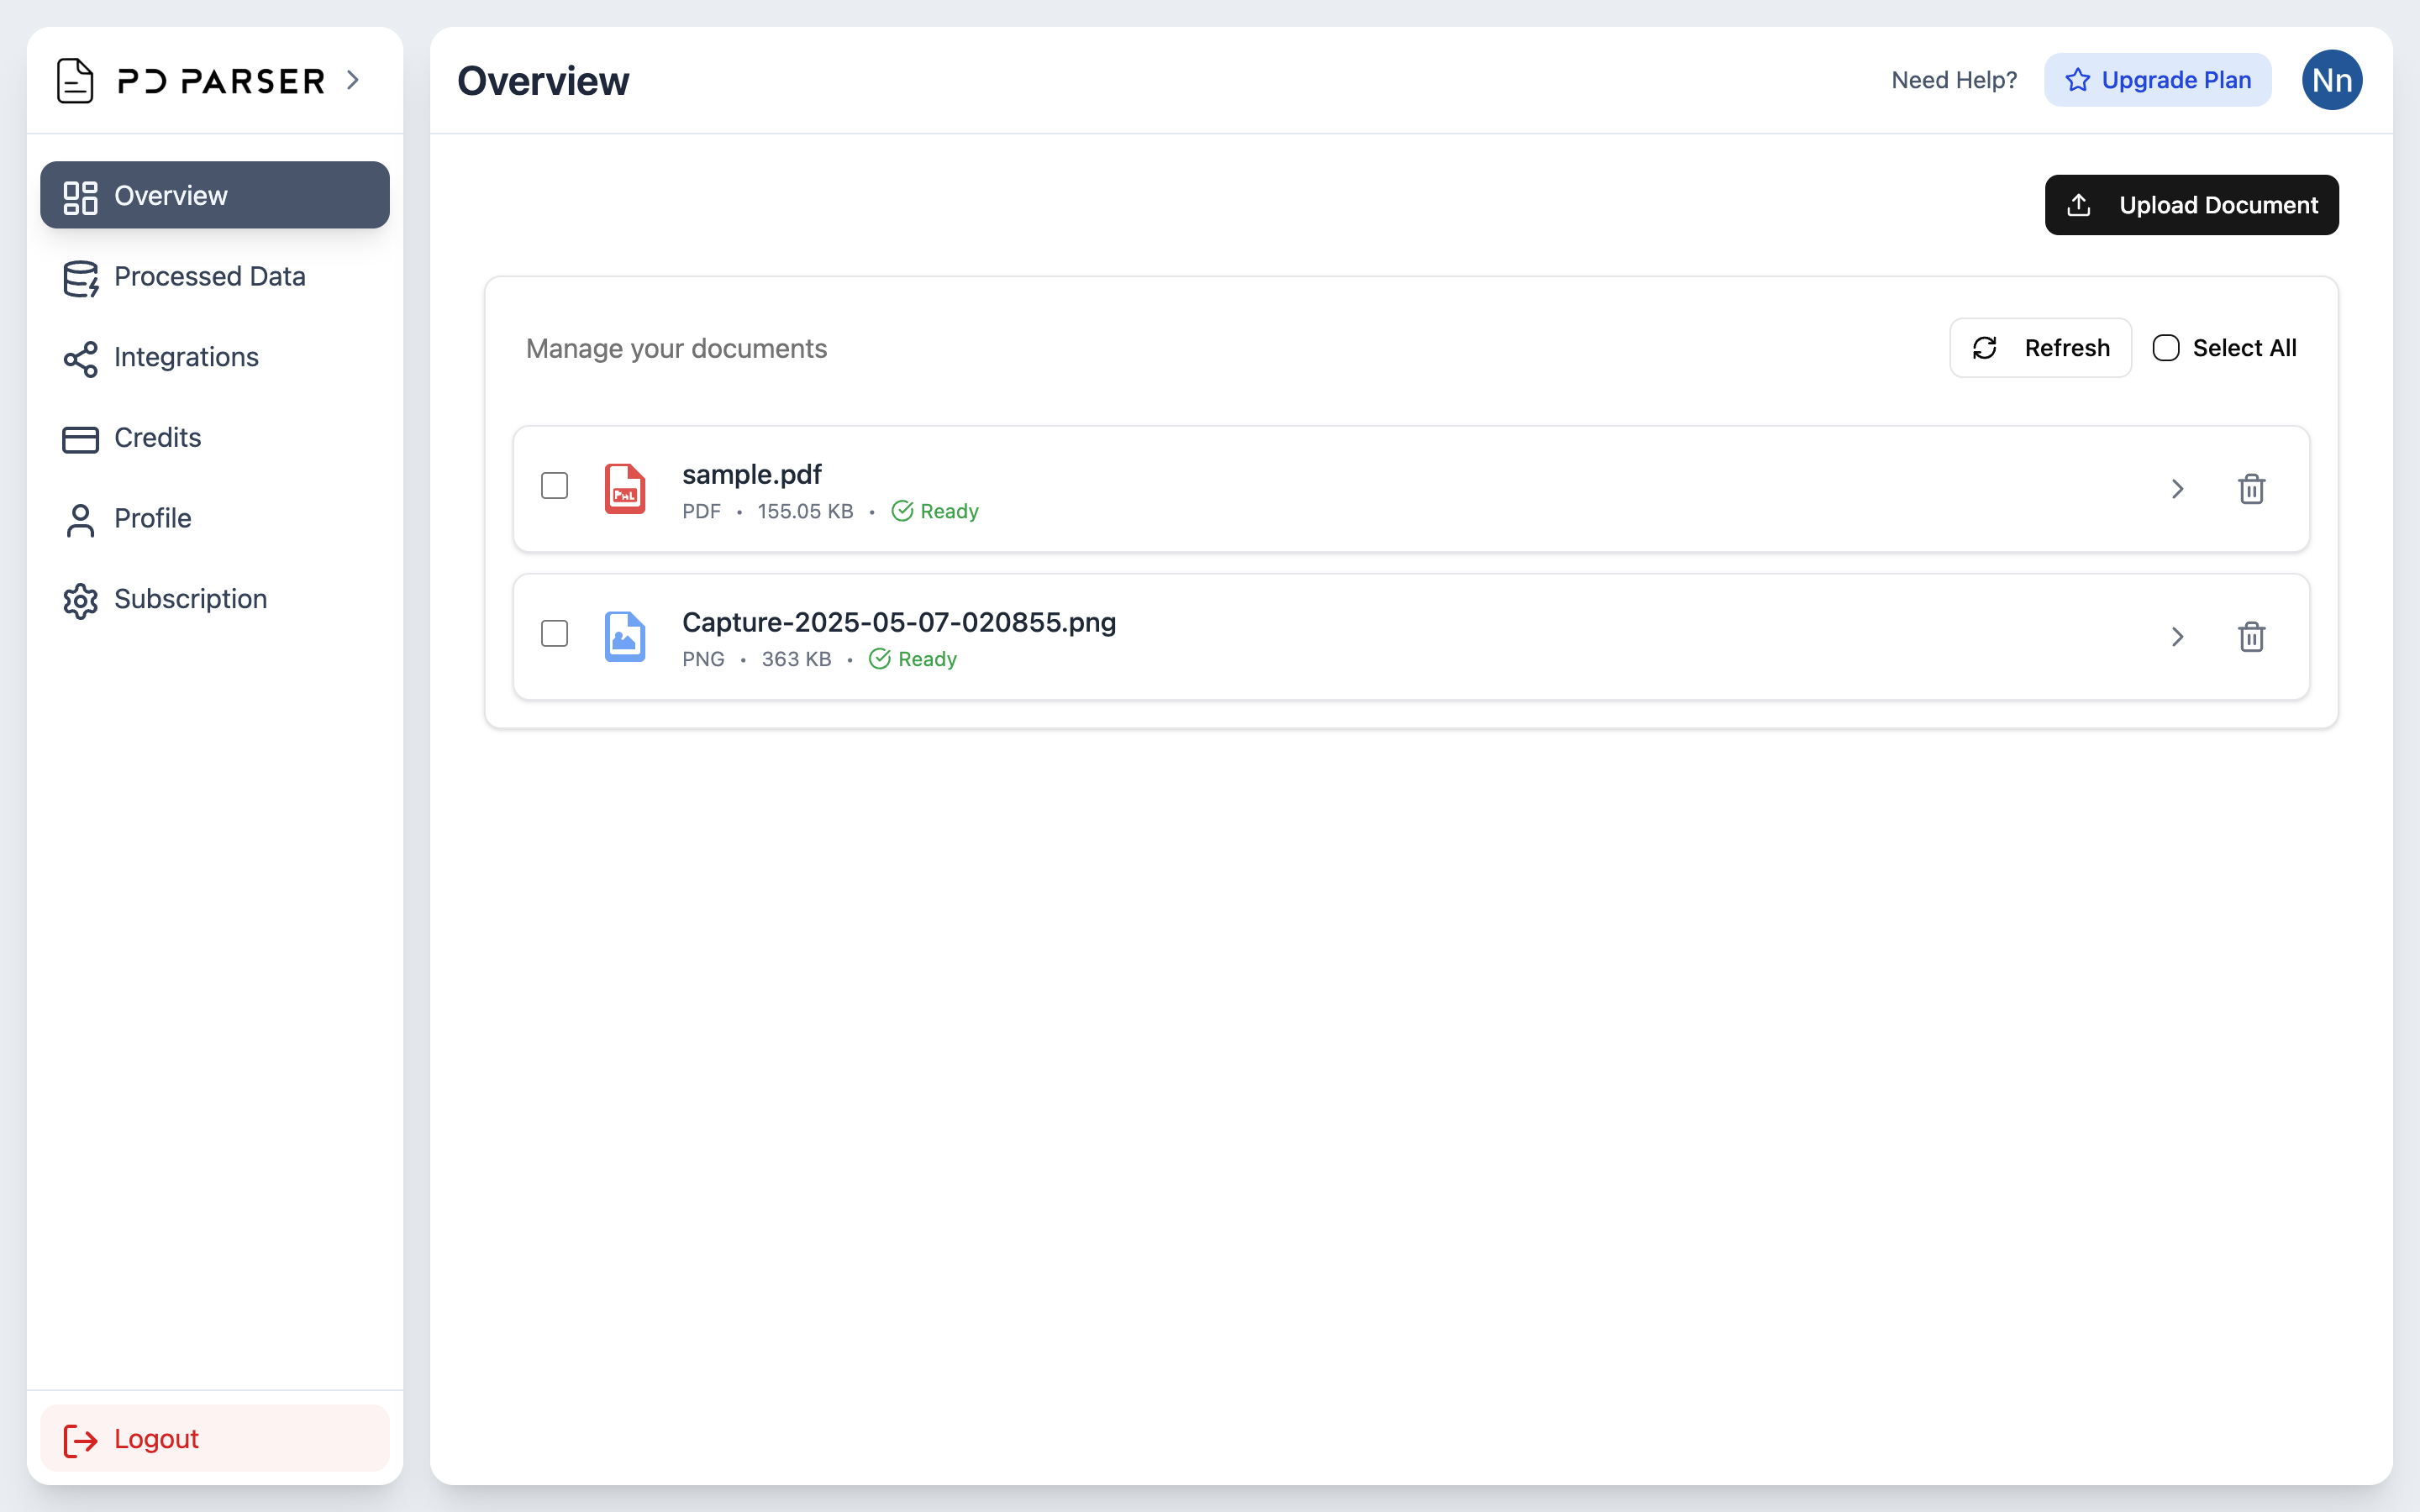Viewport: 2420px width, 1512px height.
Task: Click the Upgrade Plan button
Action: [x=2157, y=80]
